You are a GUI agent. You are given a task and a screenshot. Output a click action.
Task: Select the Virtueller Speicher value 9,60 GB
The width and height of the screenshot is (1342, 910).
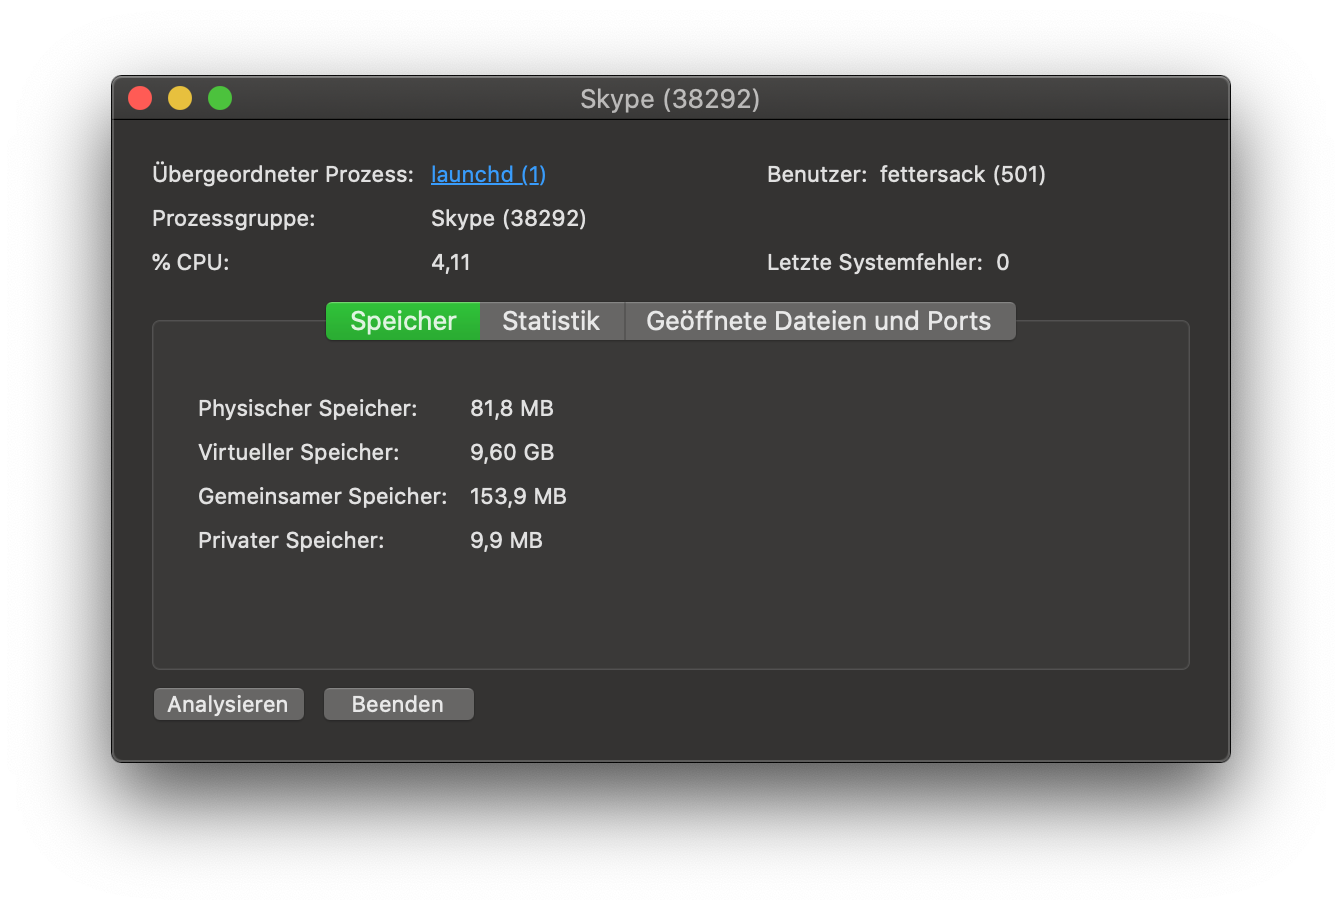[512, 452]
